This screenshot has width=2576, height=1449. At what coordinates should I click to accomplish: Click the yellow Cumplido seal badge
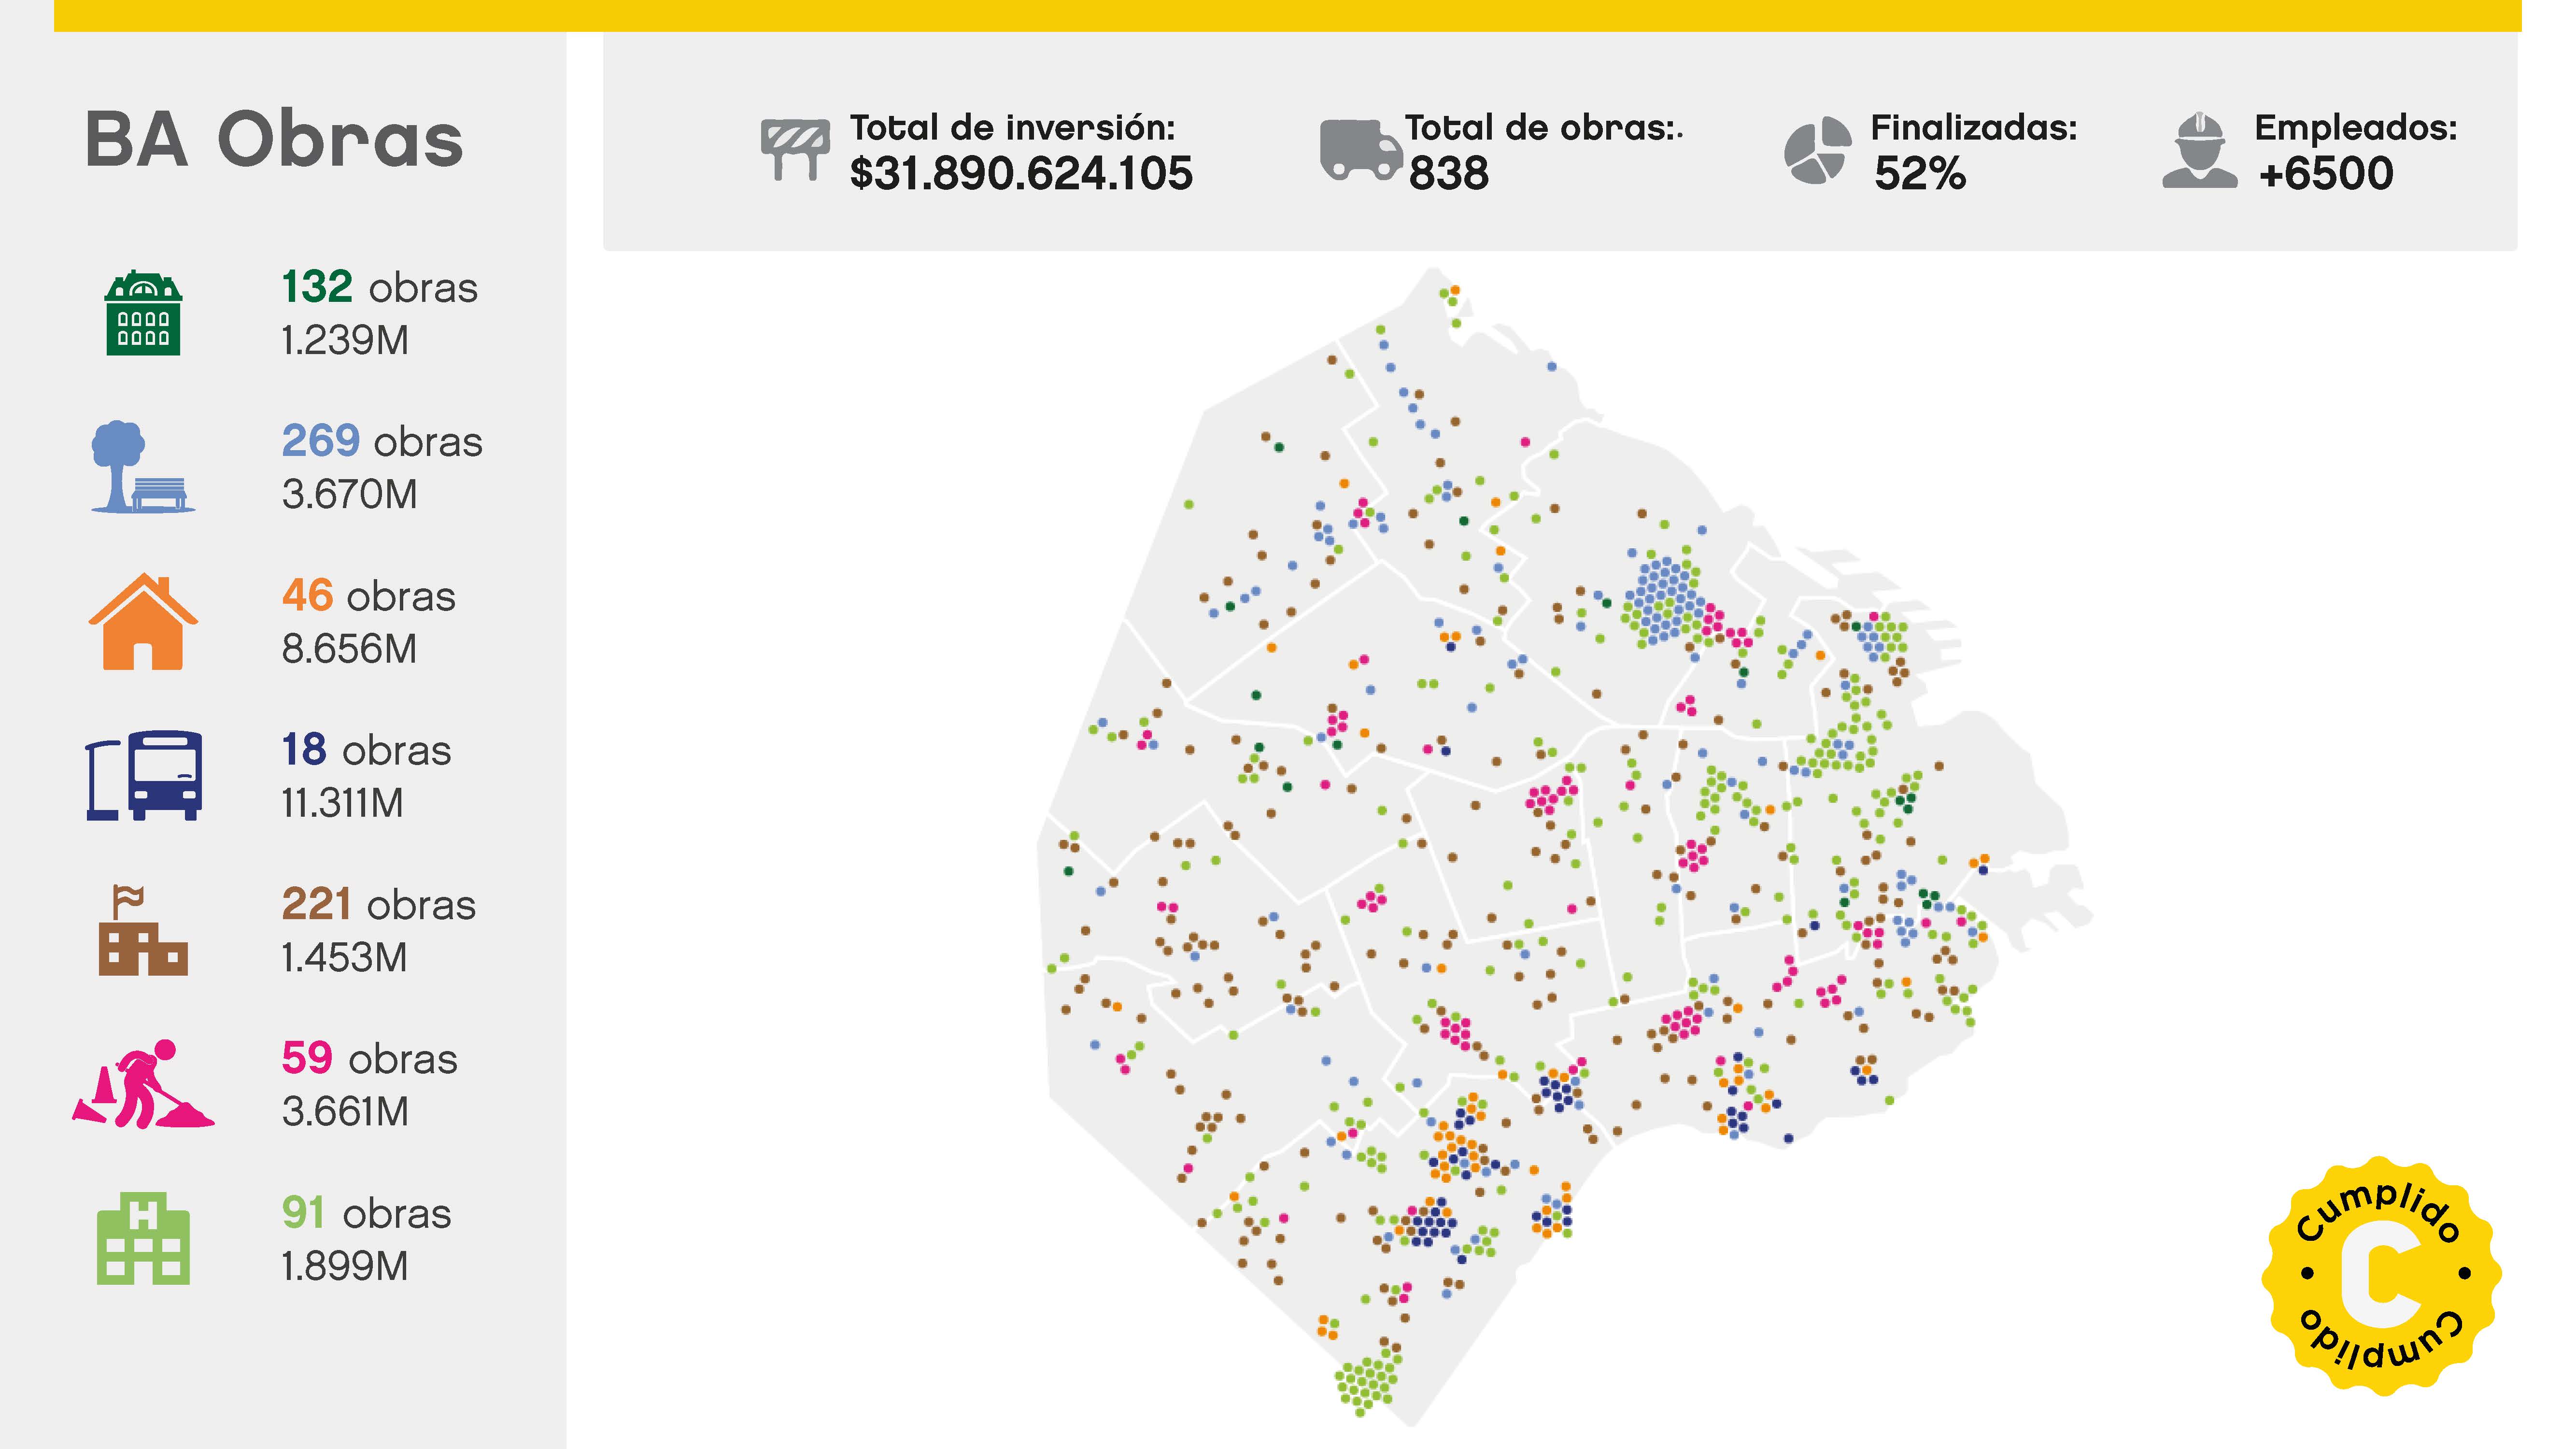2381,1275
